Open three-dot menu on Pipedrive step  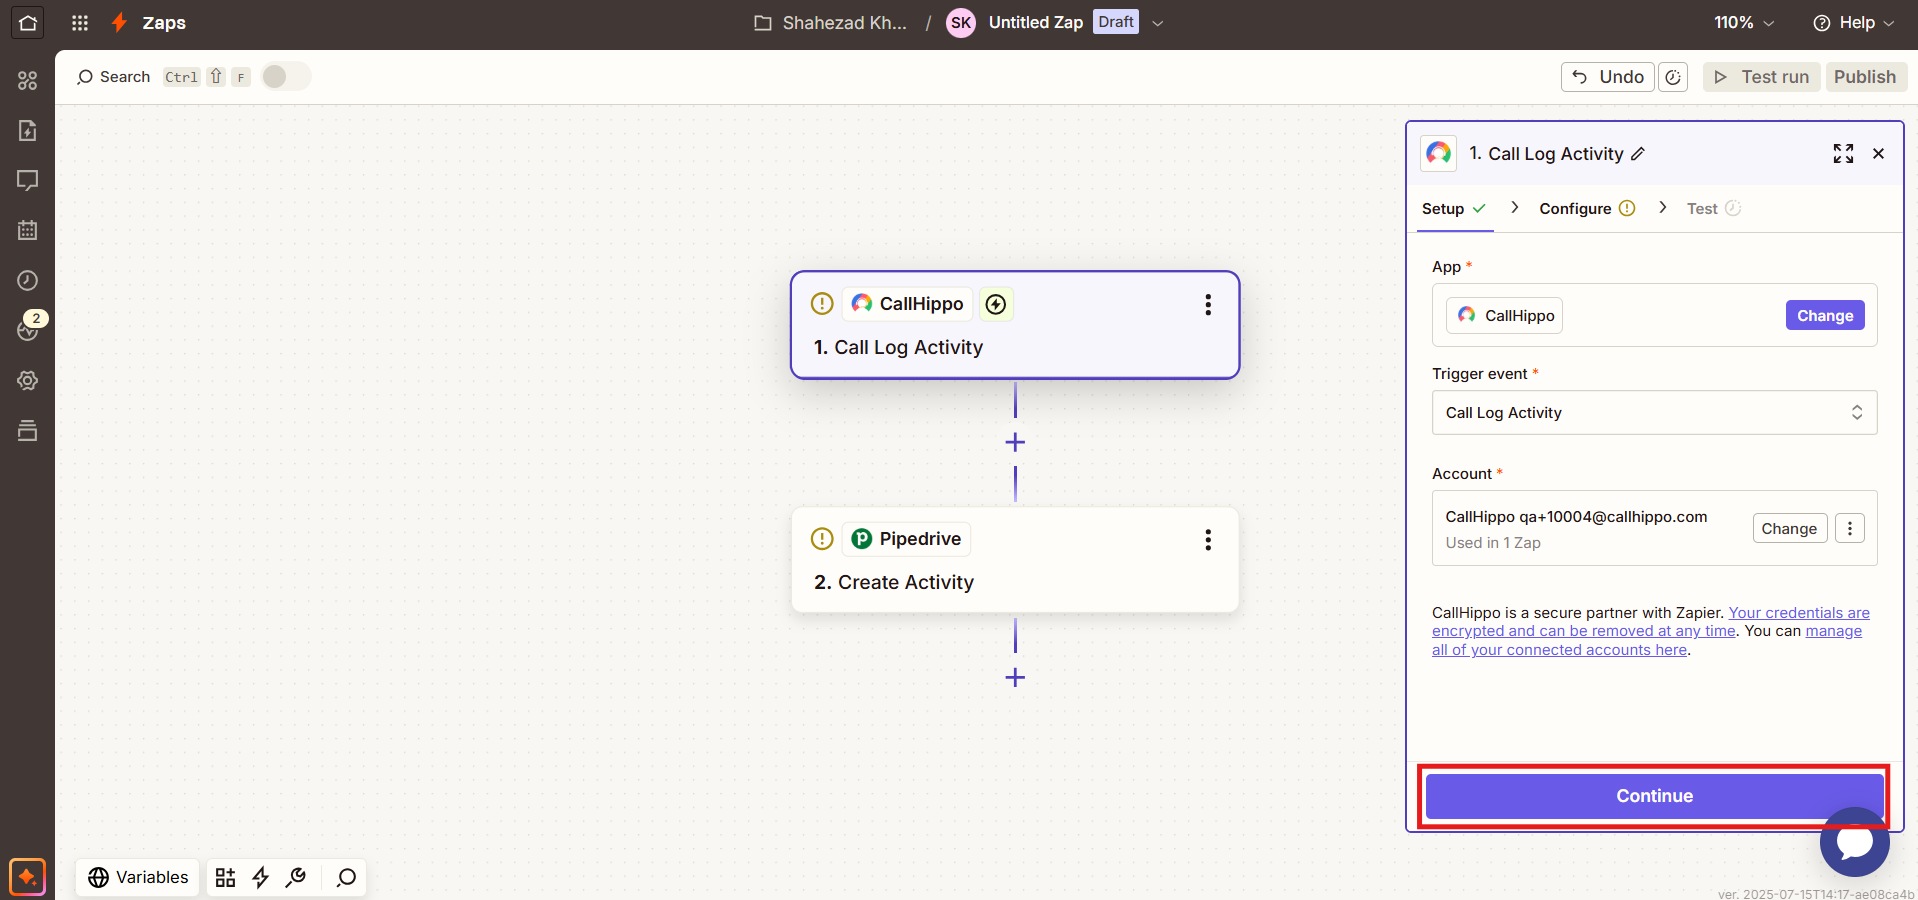click(1208, 540)
